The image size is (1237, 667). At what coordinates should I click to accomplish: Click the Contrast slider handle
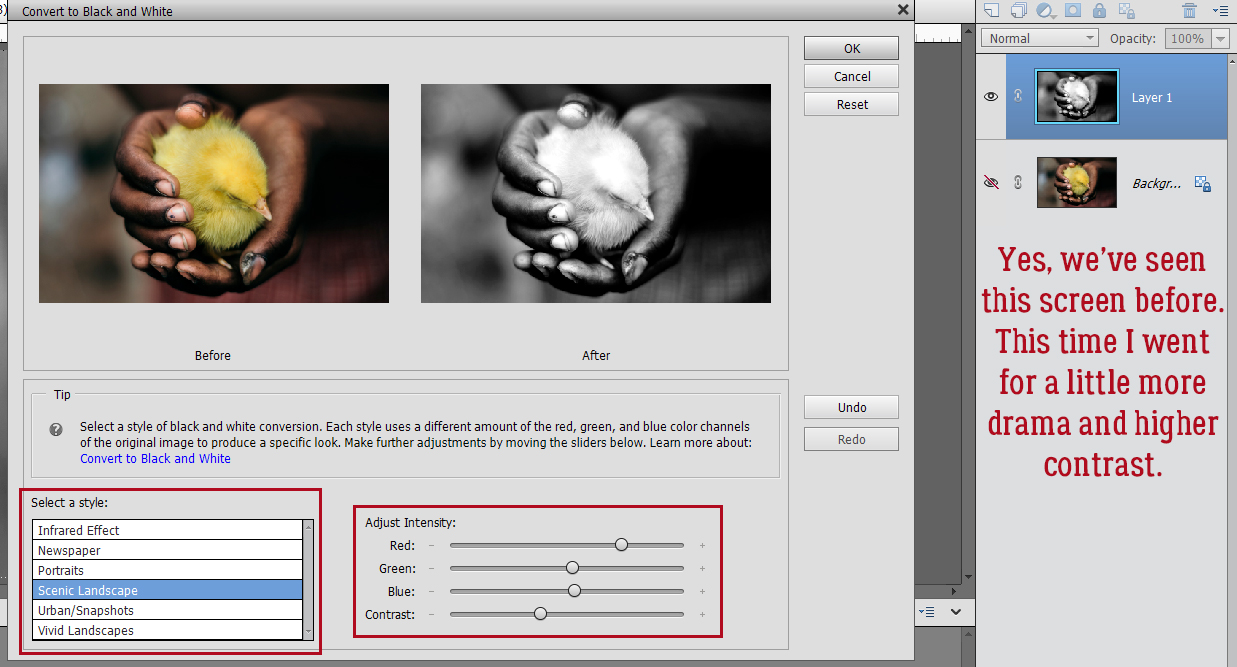pos(540,613)
